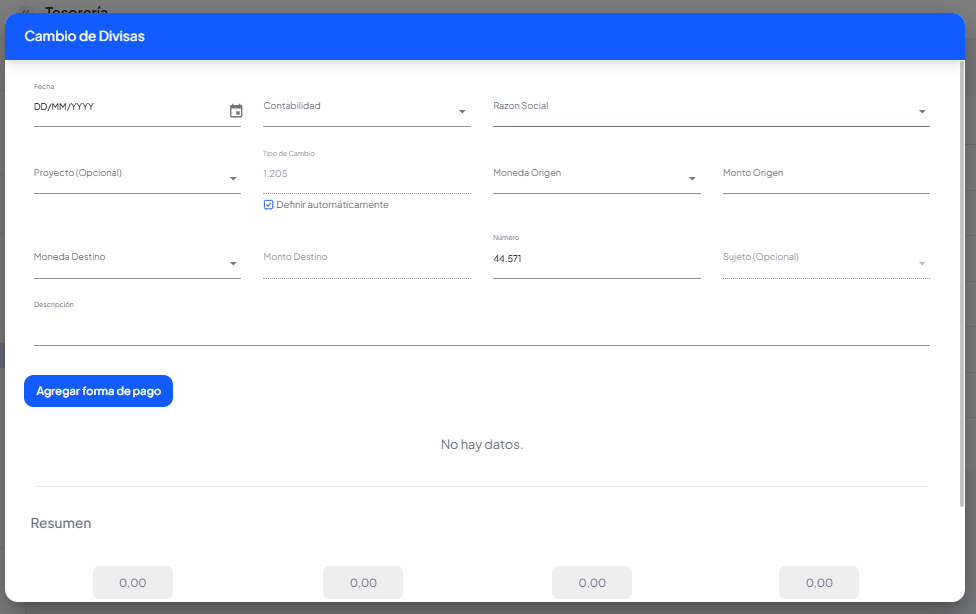Expand the Proyecto (Opcional) dropdown
The image size is (976, 614).
click(x=233, y=179)
